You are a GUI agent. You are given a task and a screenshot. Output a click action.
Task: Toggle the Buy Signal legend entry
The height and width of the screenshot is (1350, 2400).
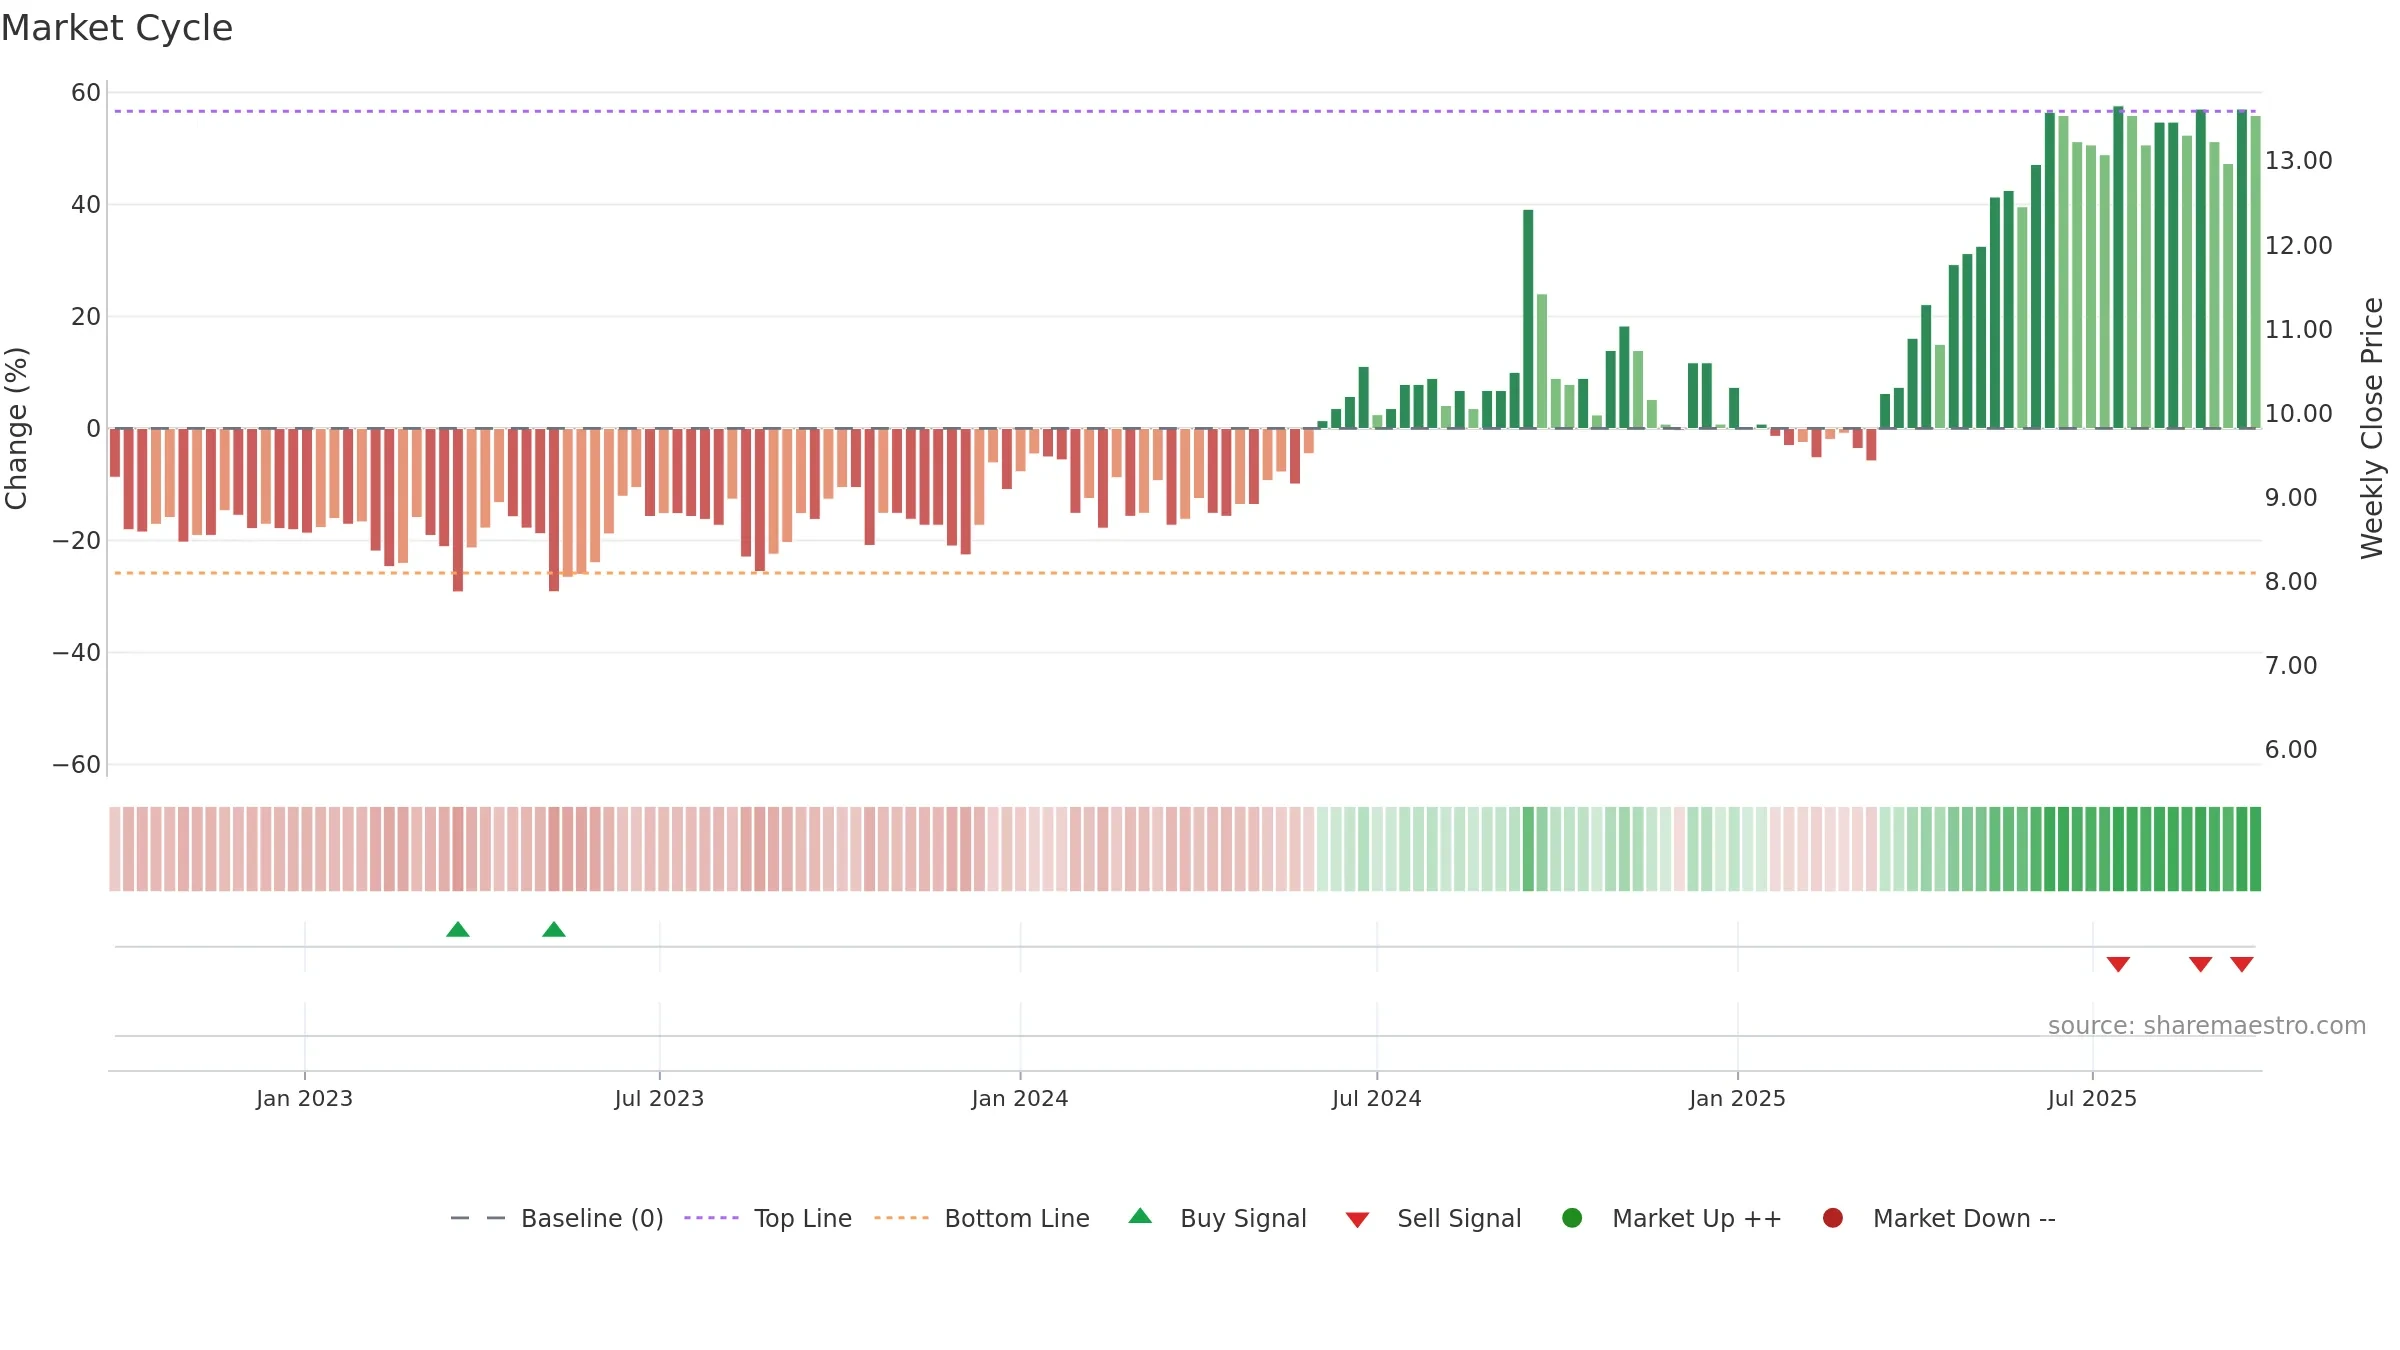click(1217, 1218)
